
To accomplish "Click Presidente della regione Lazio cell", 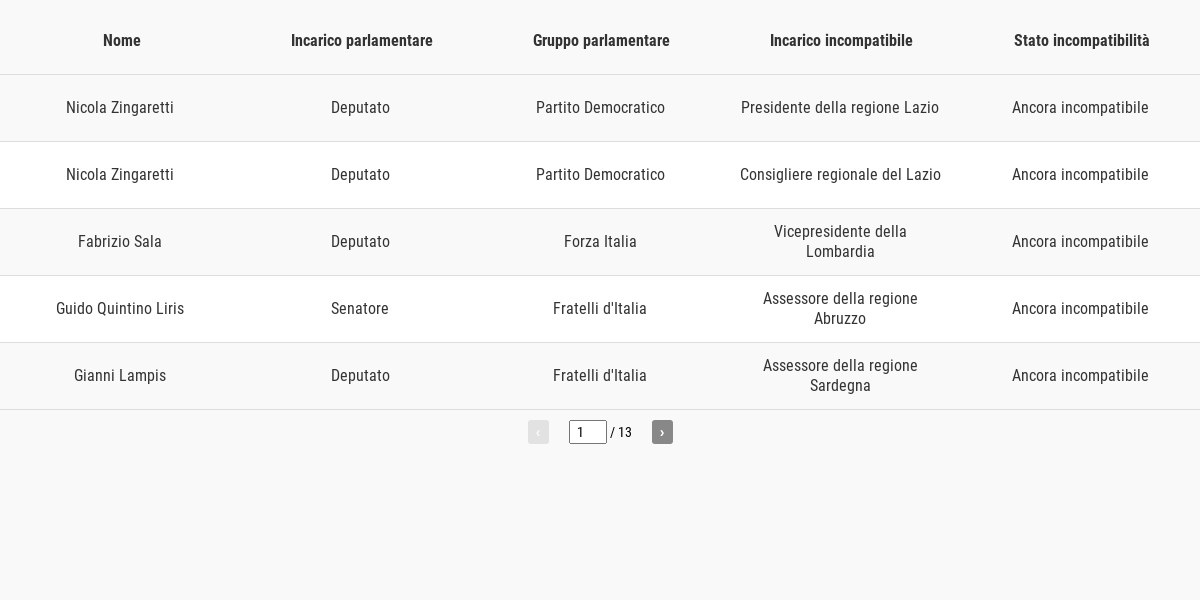I will [840, 108].
